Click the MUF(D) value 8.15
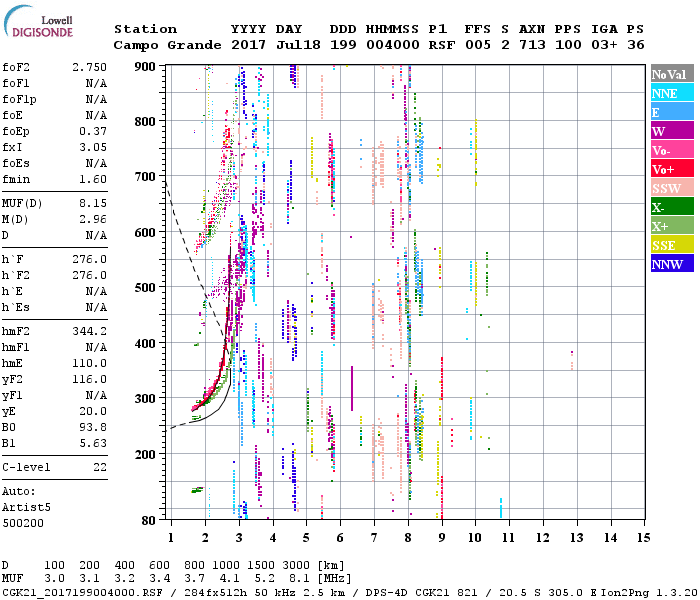This screenshot has width=700, height=600. [x=93, y=204]
